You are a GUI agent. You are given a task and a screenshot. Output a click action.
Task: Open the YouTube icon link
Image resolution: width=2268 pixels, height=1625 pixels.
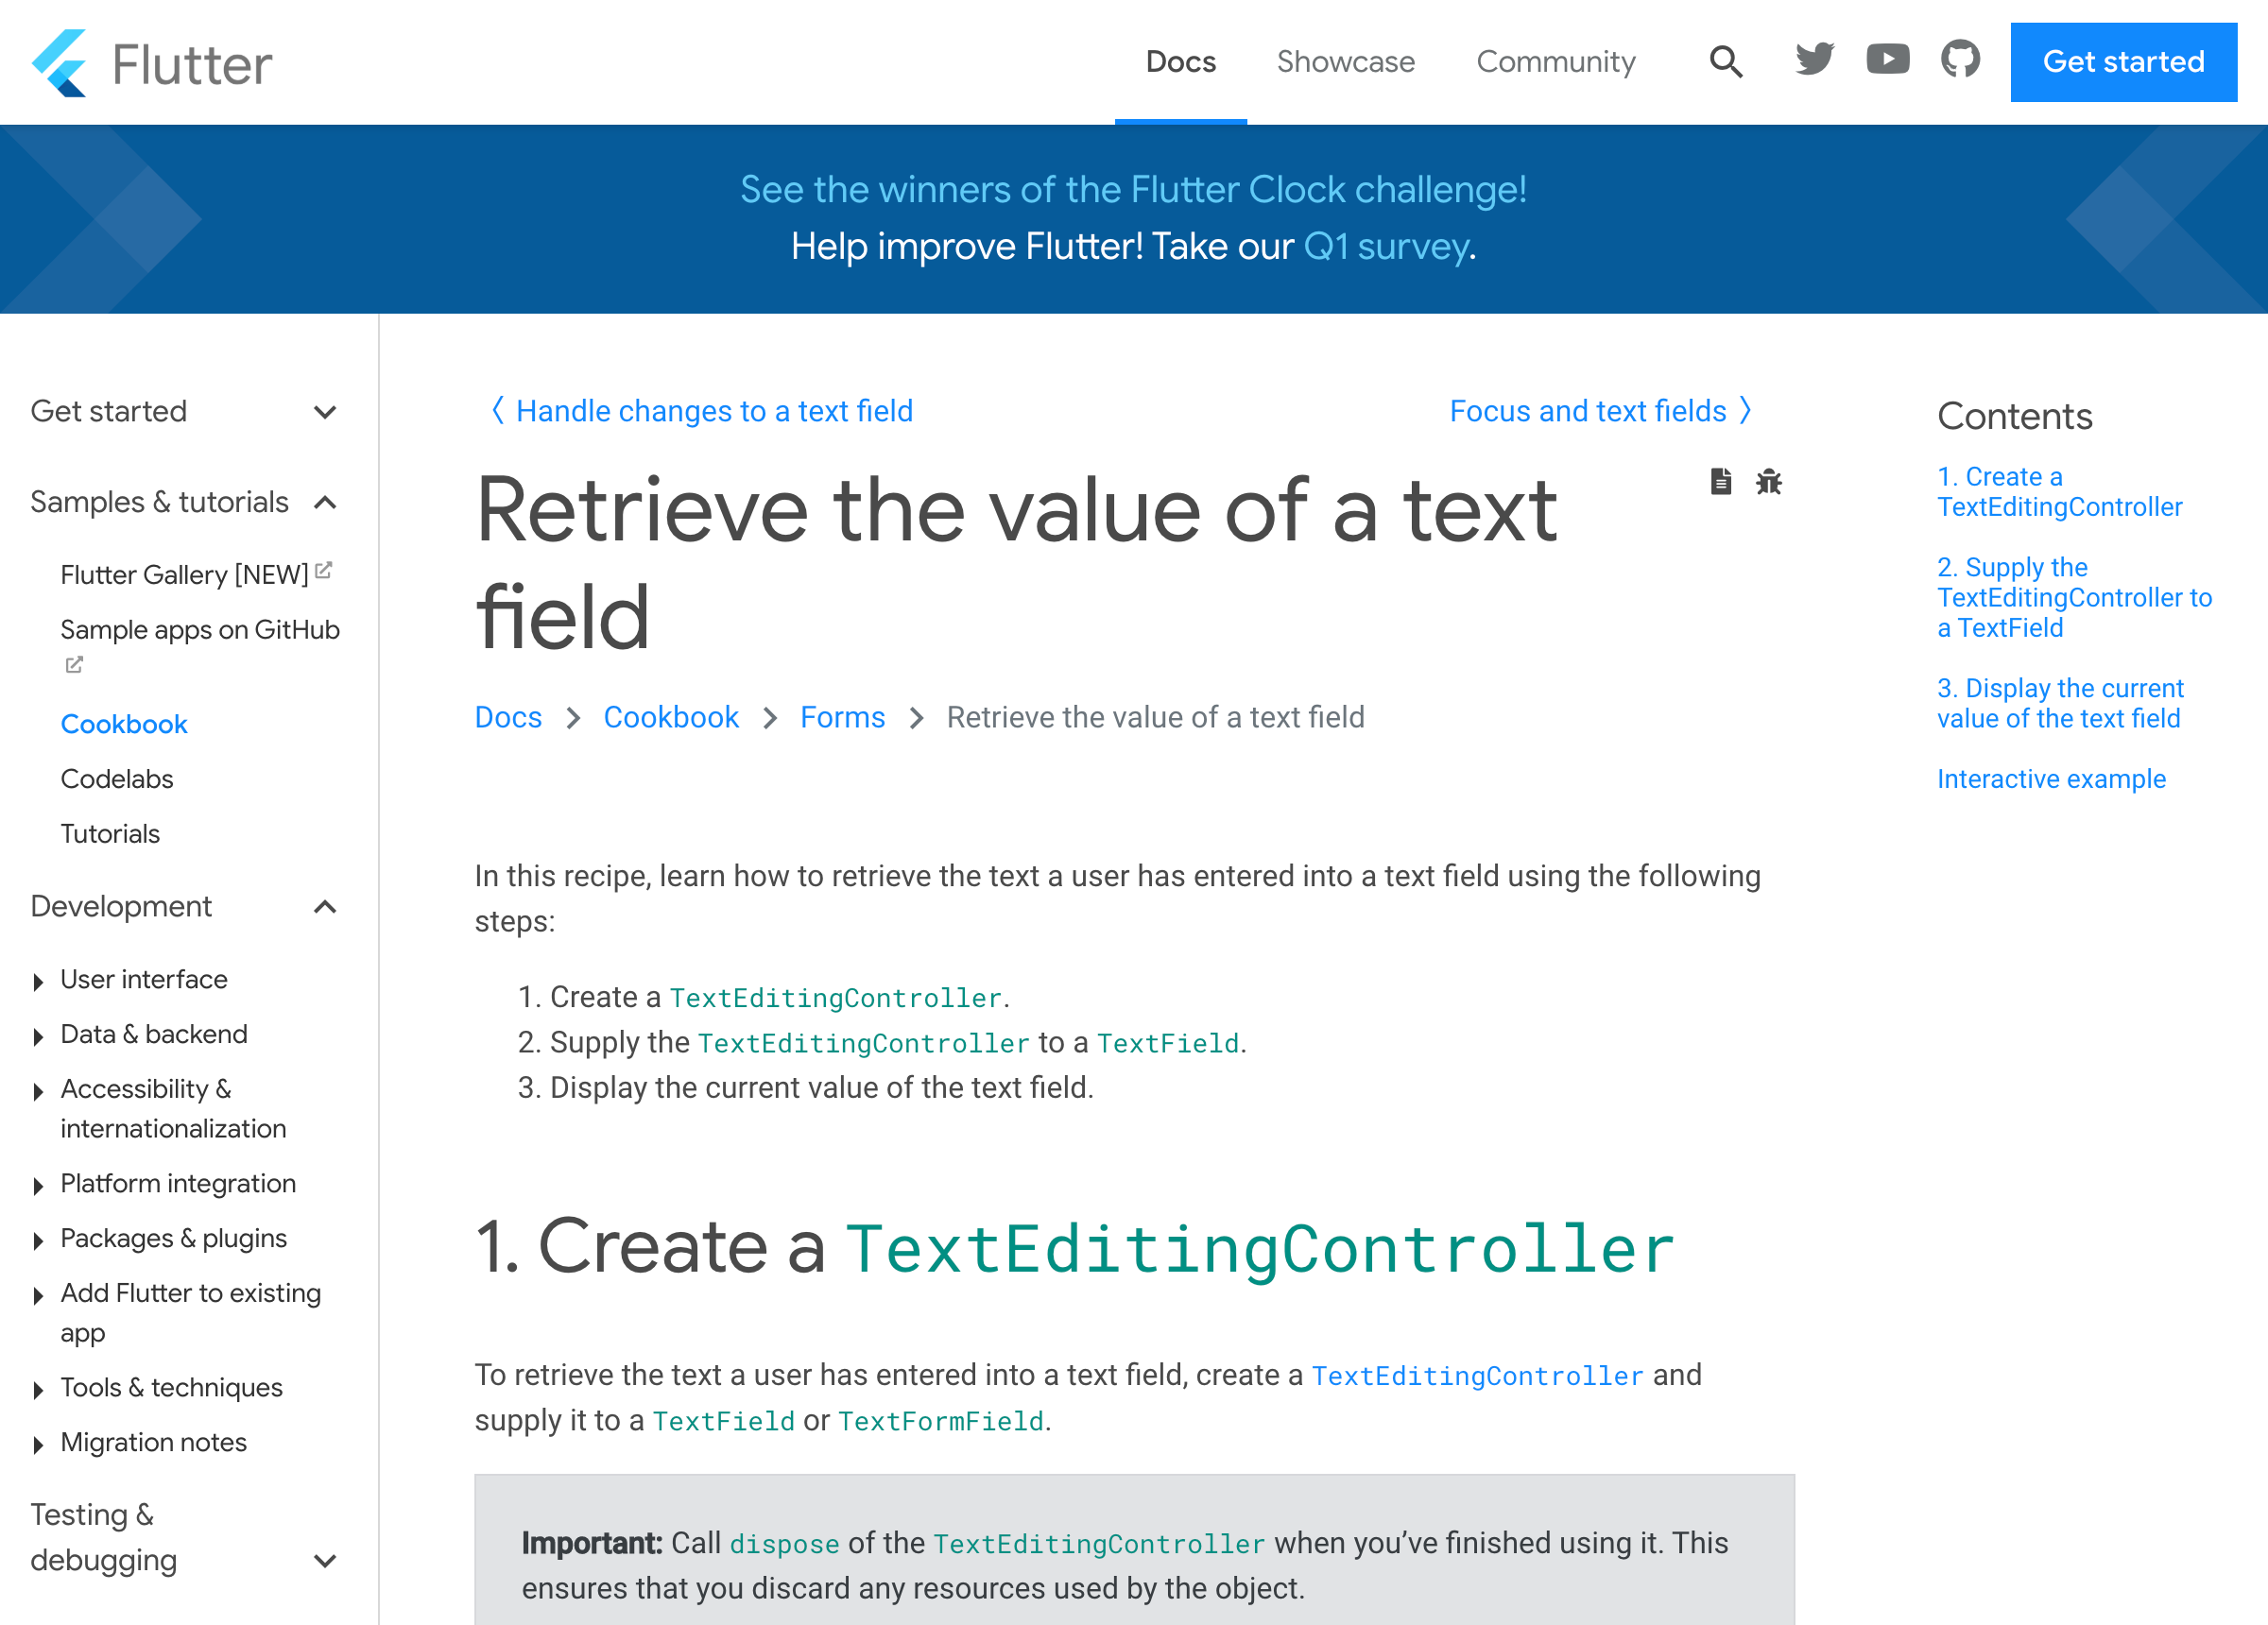(1887, 60)
